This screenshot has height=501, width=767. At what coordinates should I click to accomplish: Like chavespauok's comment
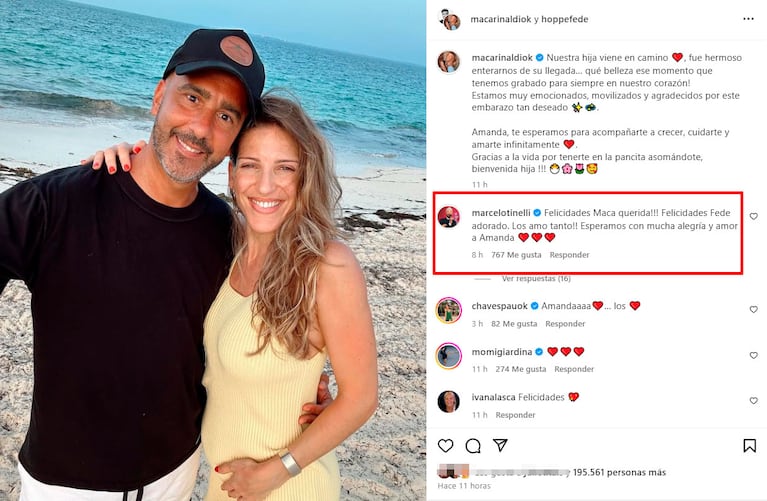click(x=753, y=310)
